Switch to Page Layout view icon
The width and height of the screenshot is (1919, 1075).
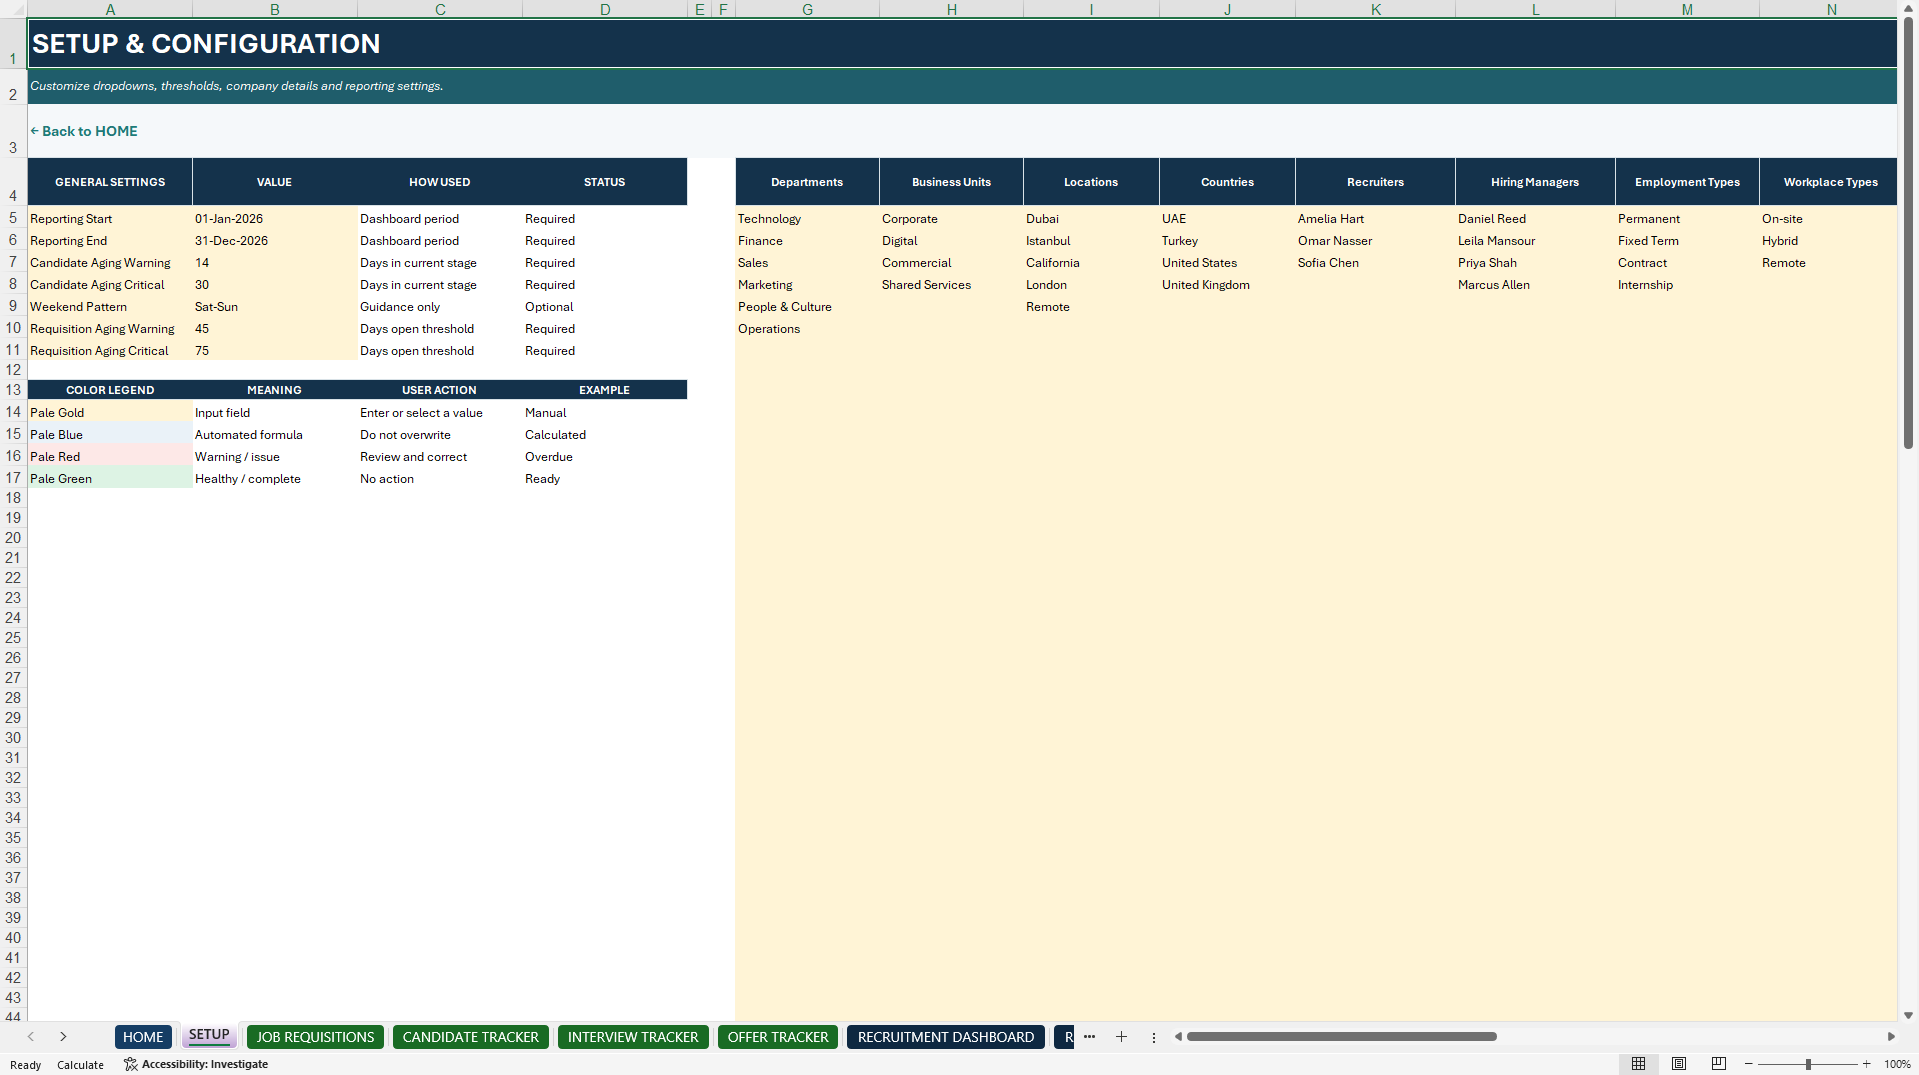1679,1064
